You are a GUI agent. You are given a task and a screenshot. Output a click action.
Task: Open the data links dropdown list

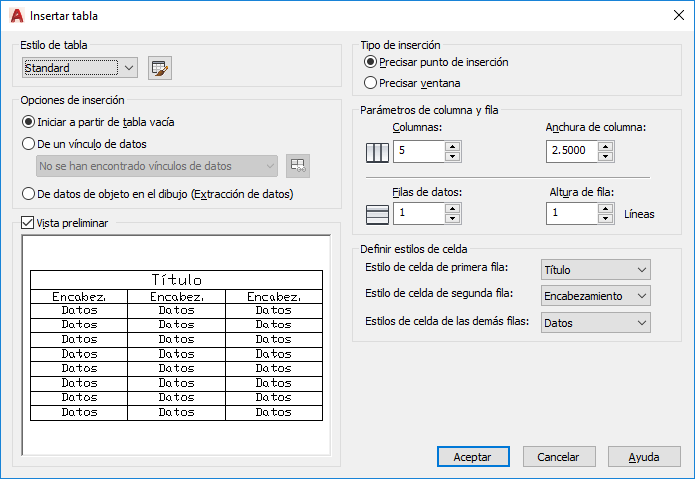coord(157,166)
